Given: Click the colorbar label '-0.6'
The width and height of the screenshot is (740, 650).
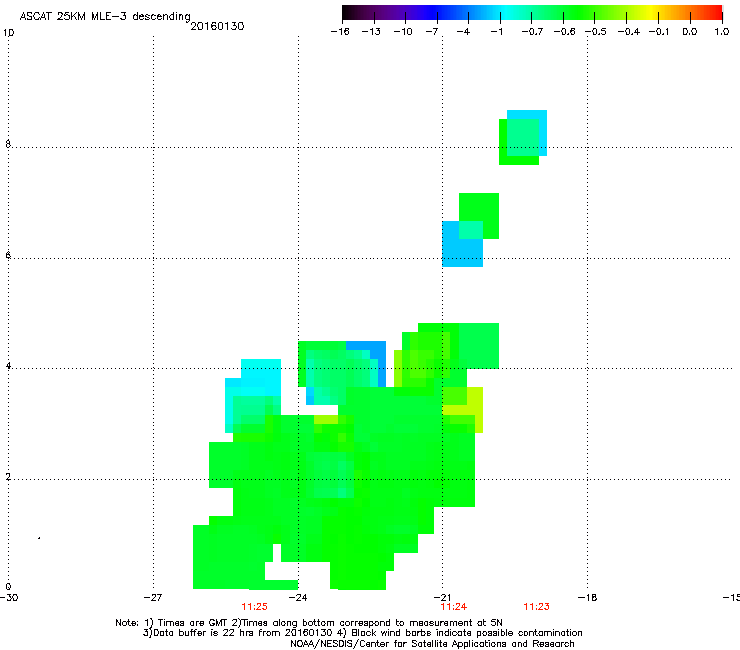Looking at the screenshot, I should 564,32.
